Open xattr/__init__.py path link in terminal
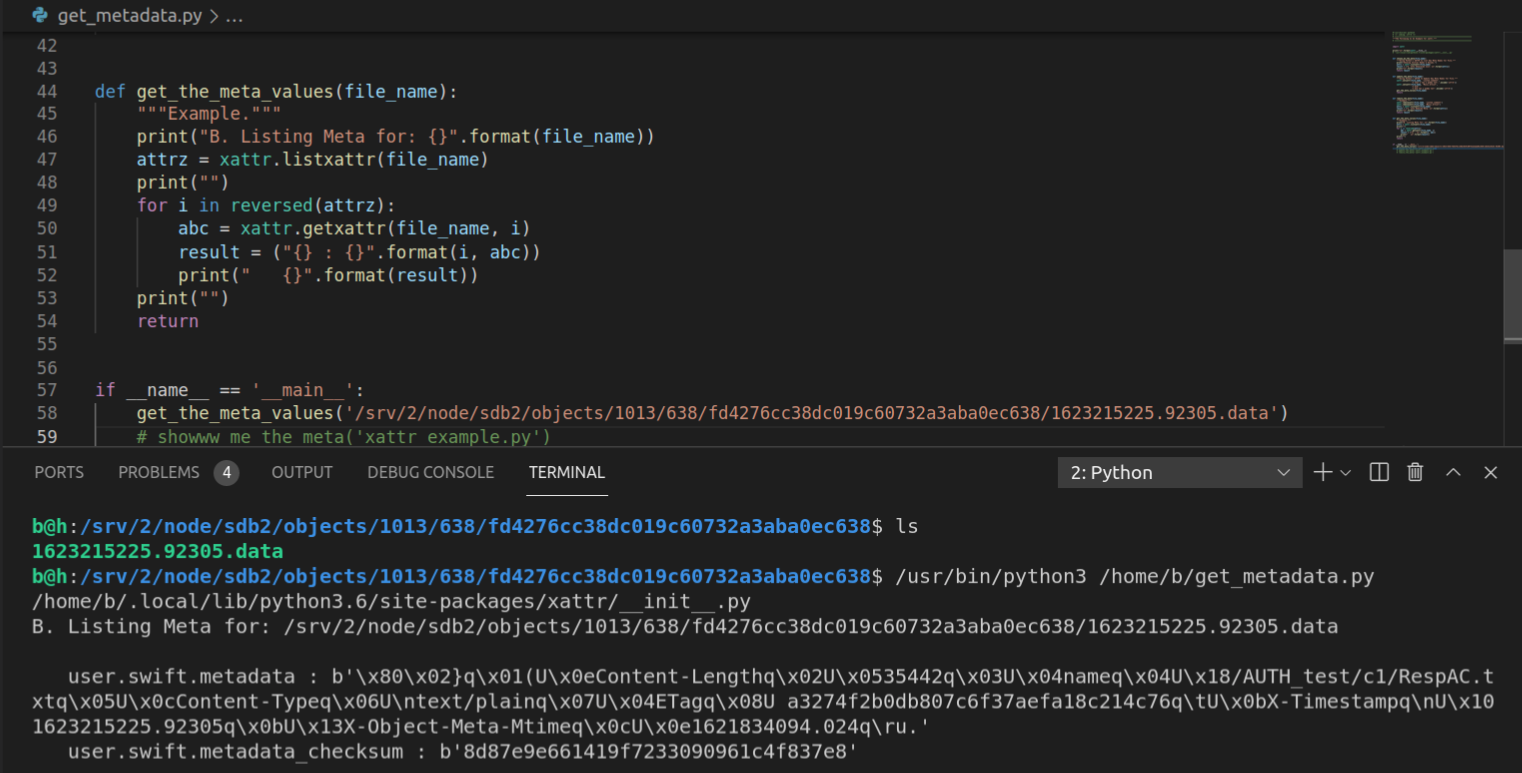 point(391,602)
